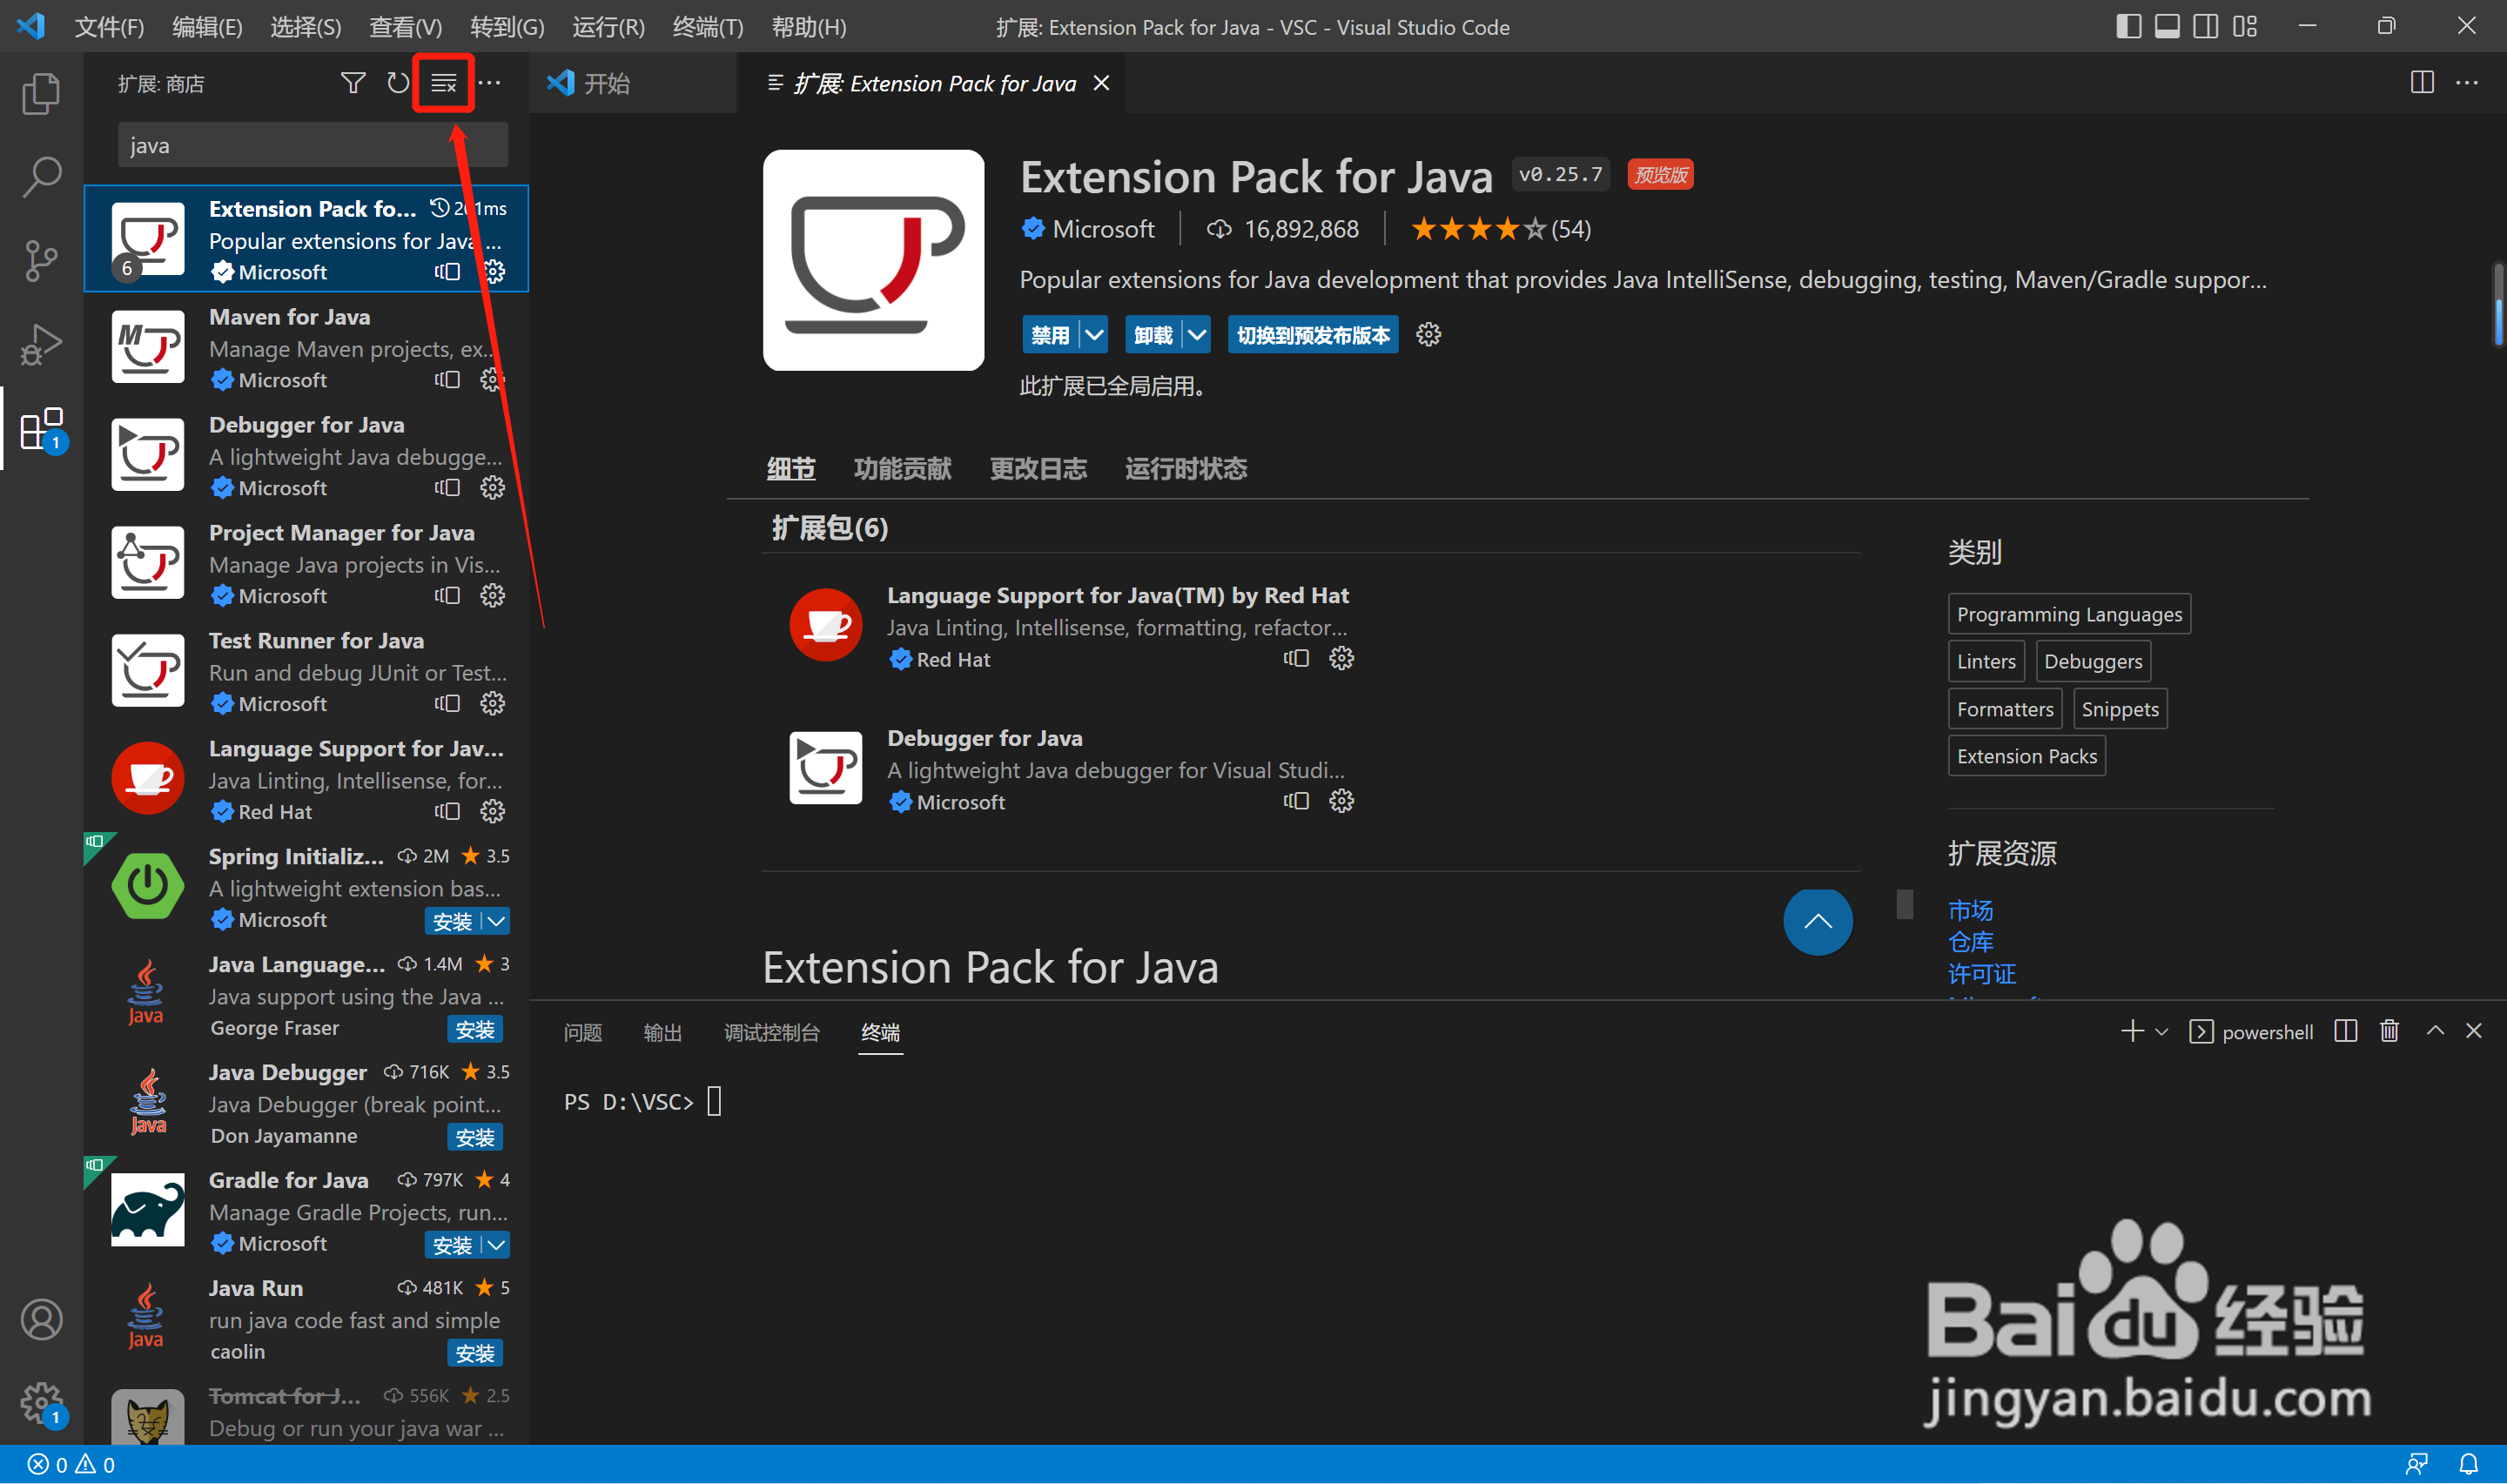Open extensions view more actions menu

489,83
